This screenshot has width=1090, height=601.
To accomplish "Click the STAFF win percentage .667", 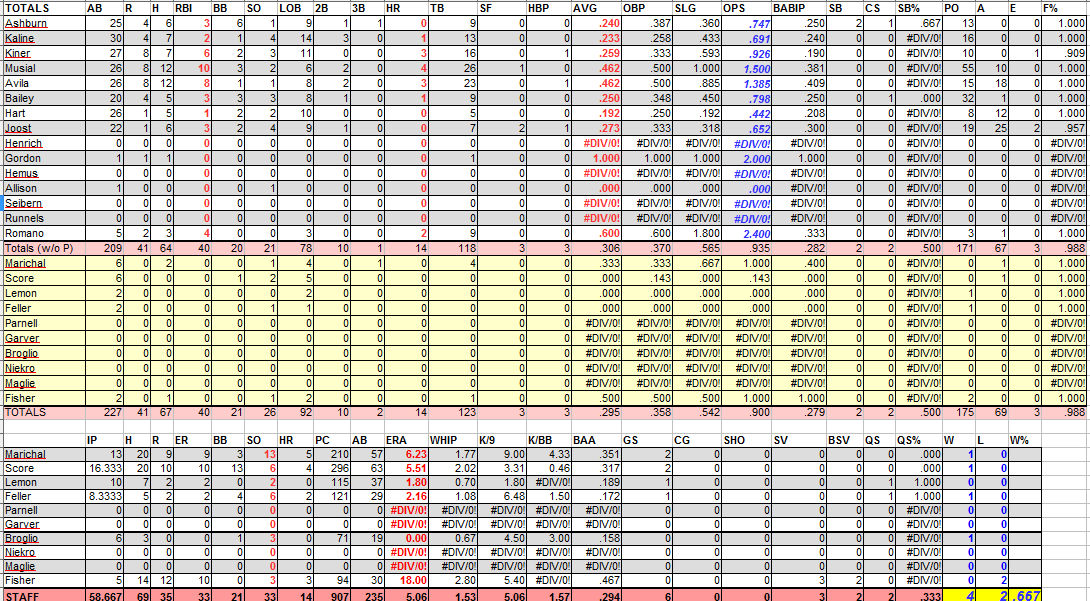I will click(x=1024, y=595).
